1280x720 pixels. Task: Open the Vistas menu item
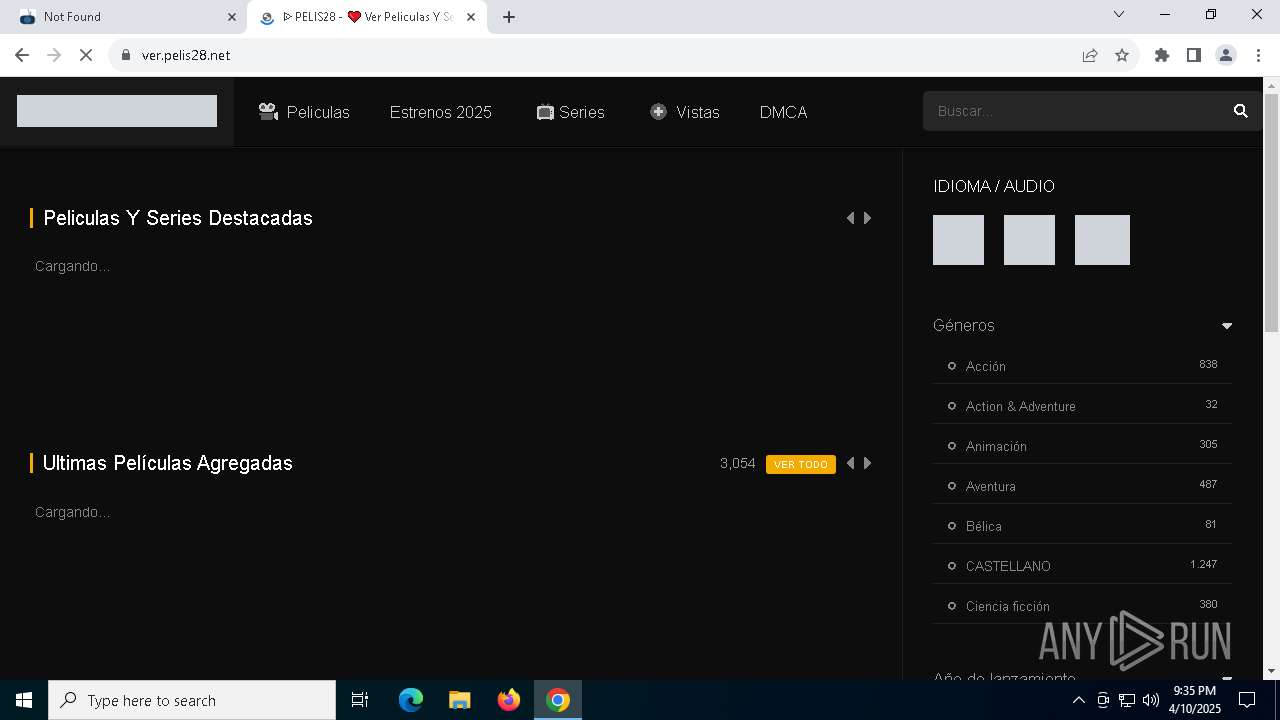click(685, 112)
